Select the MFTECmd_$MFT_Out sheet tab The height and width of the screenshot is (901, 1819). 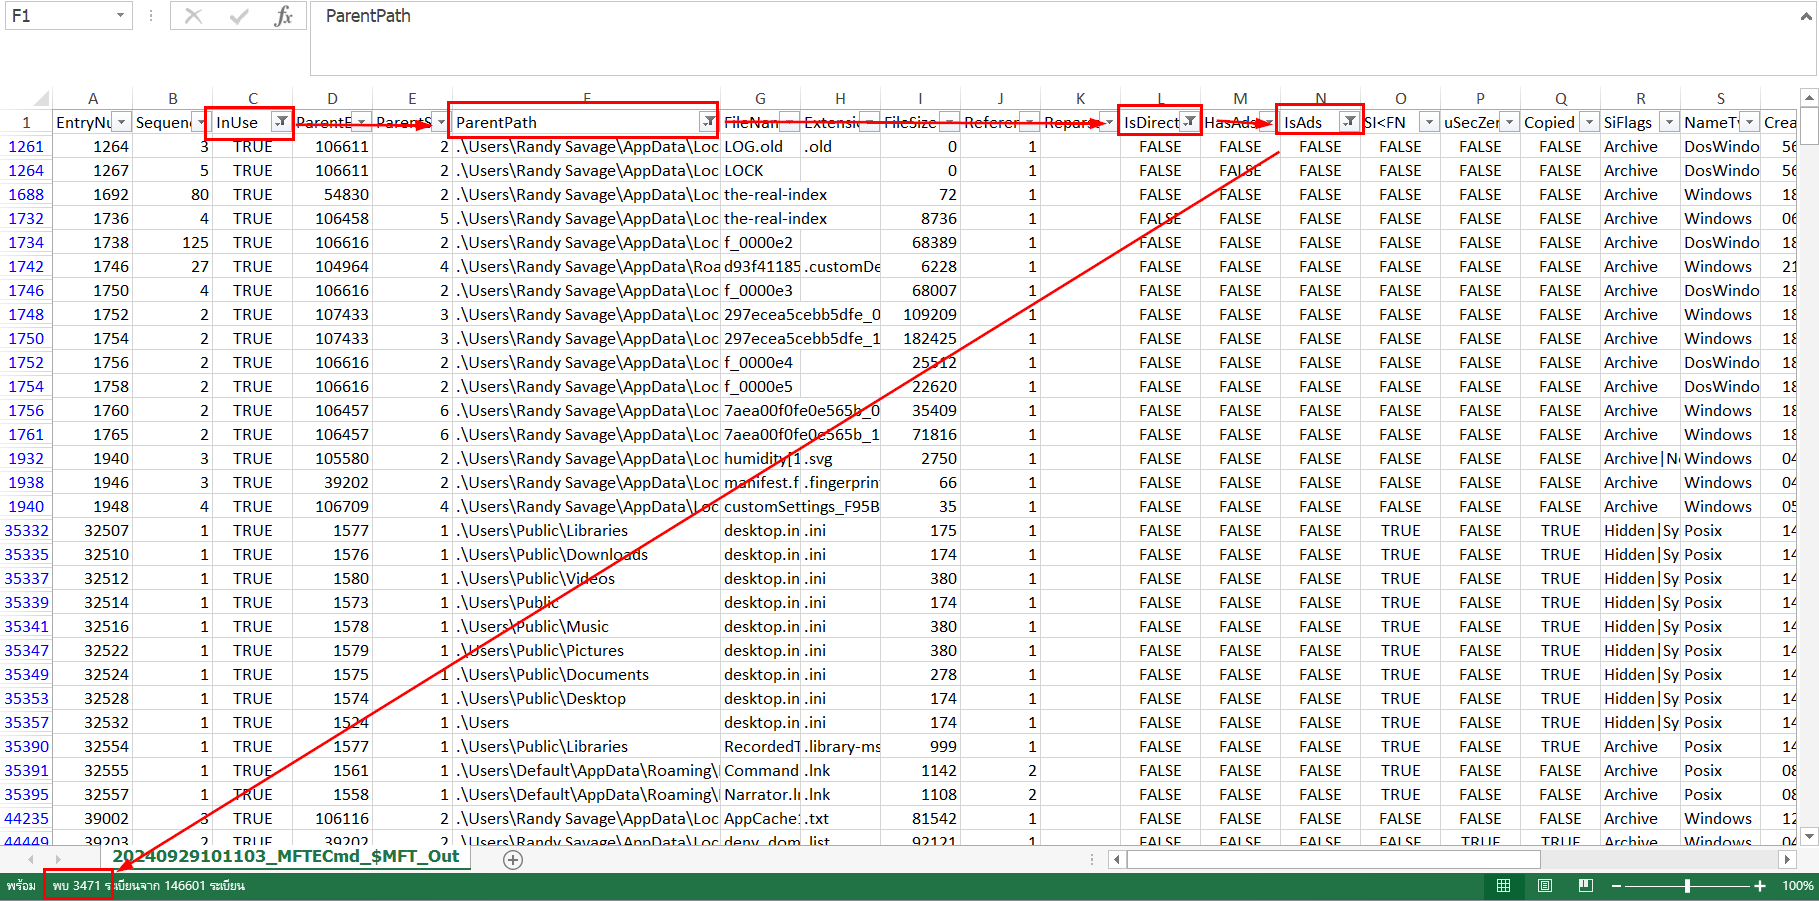point(285,856)
